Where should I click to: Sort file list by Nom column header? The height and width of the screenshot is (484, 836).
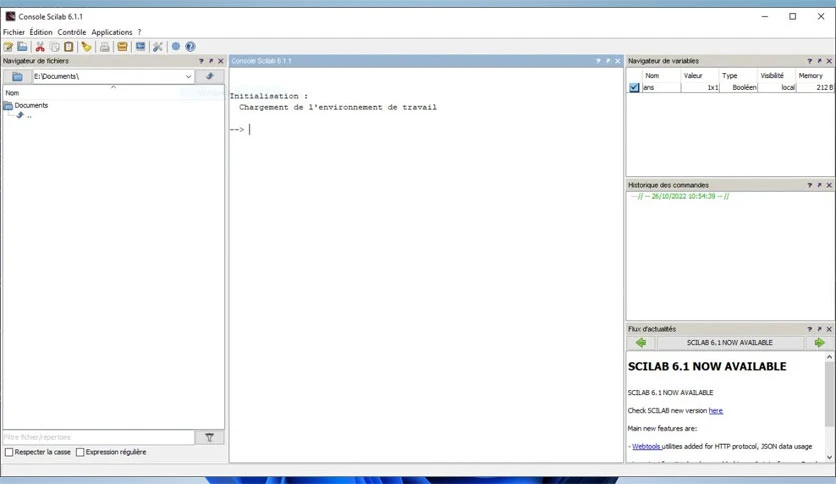tap(113, 93)
